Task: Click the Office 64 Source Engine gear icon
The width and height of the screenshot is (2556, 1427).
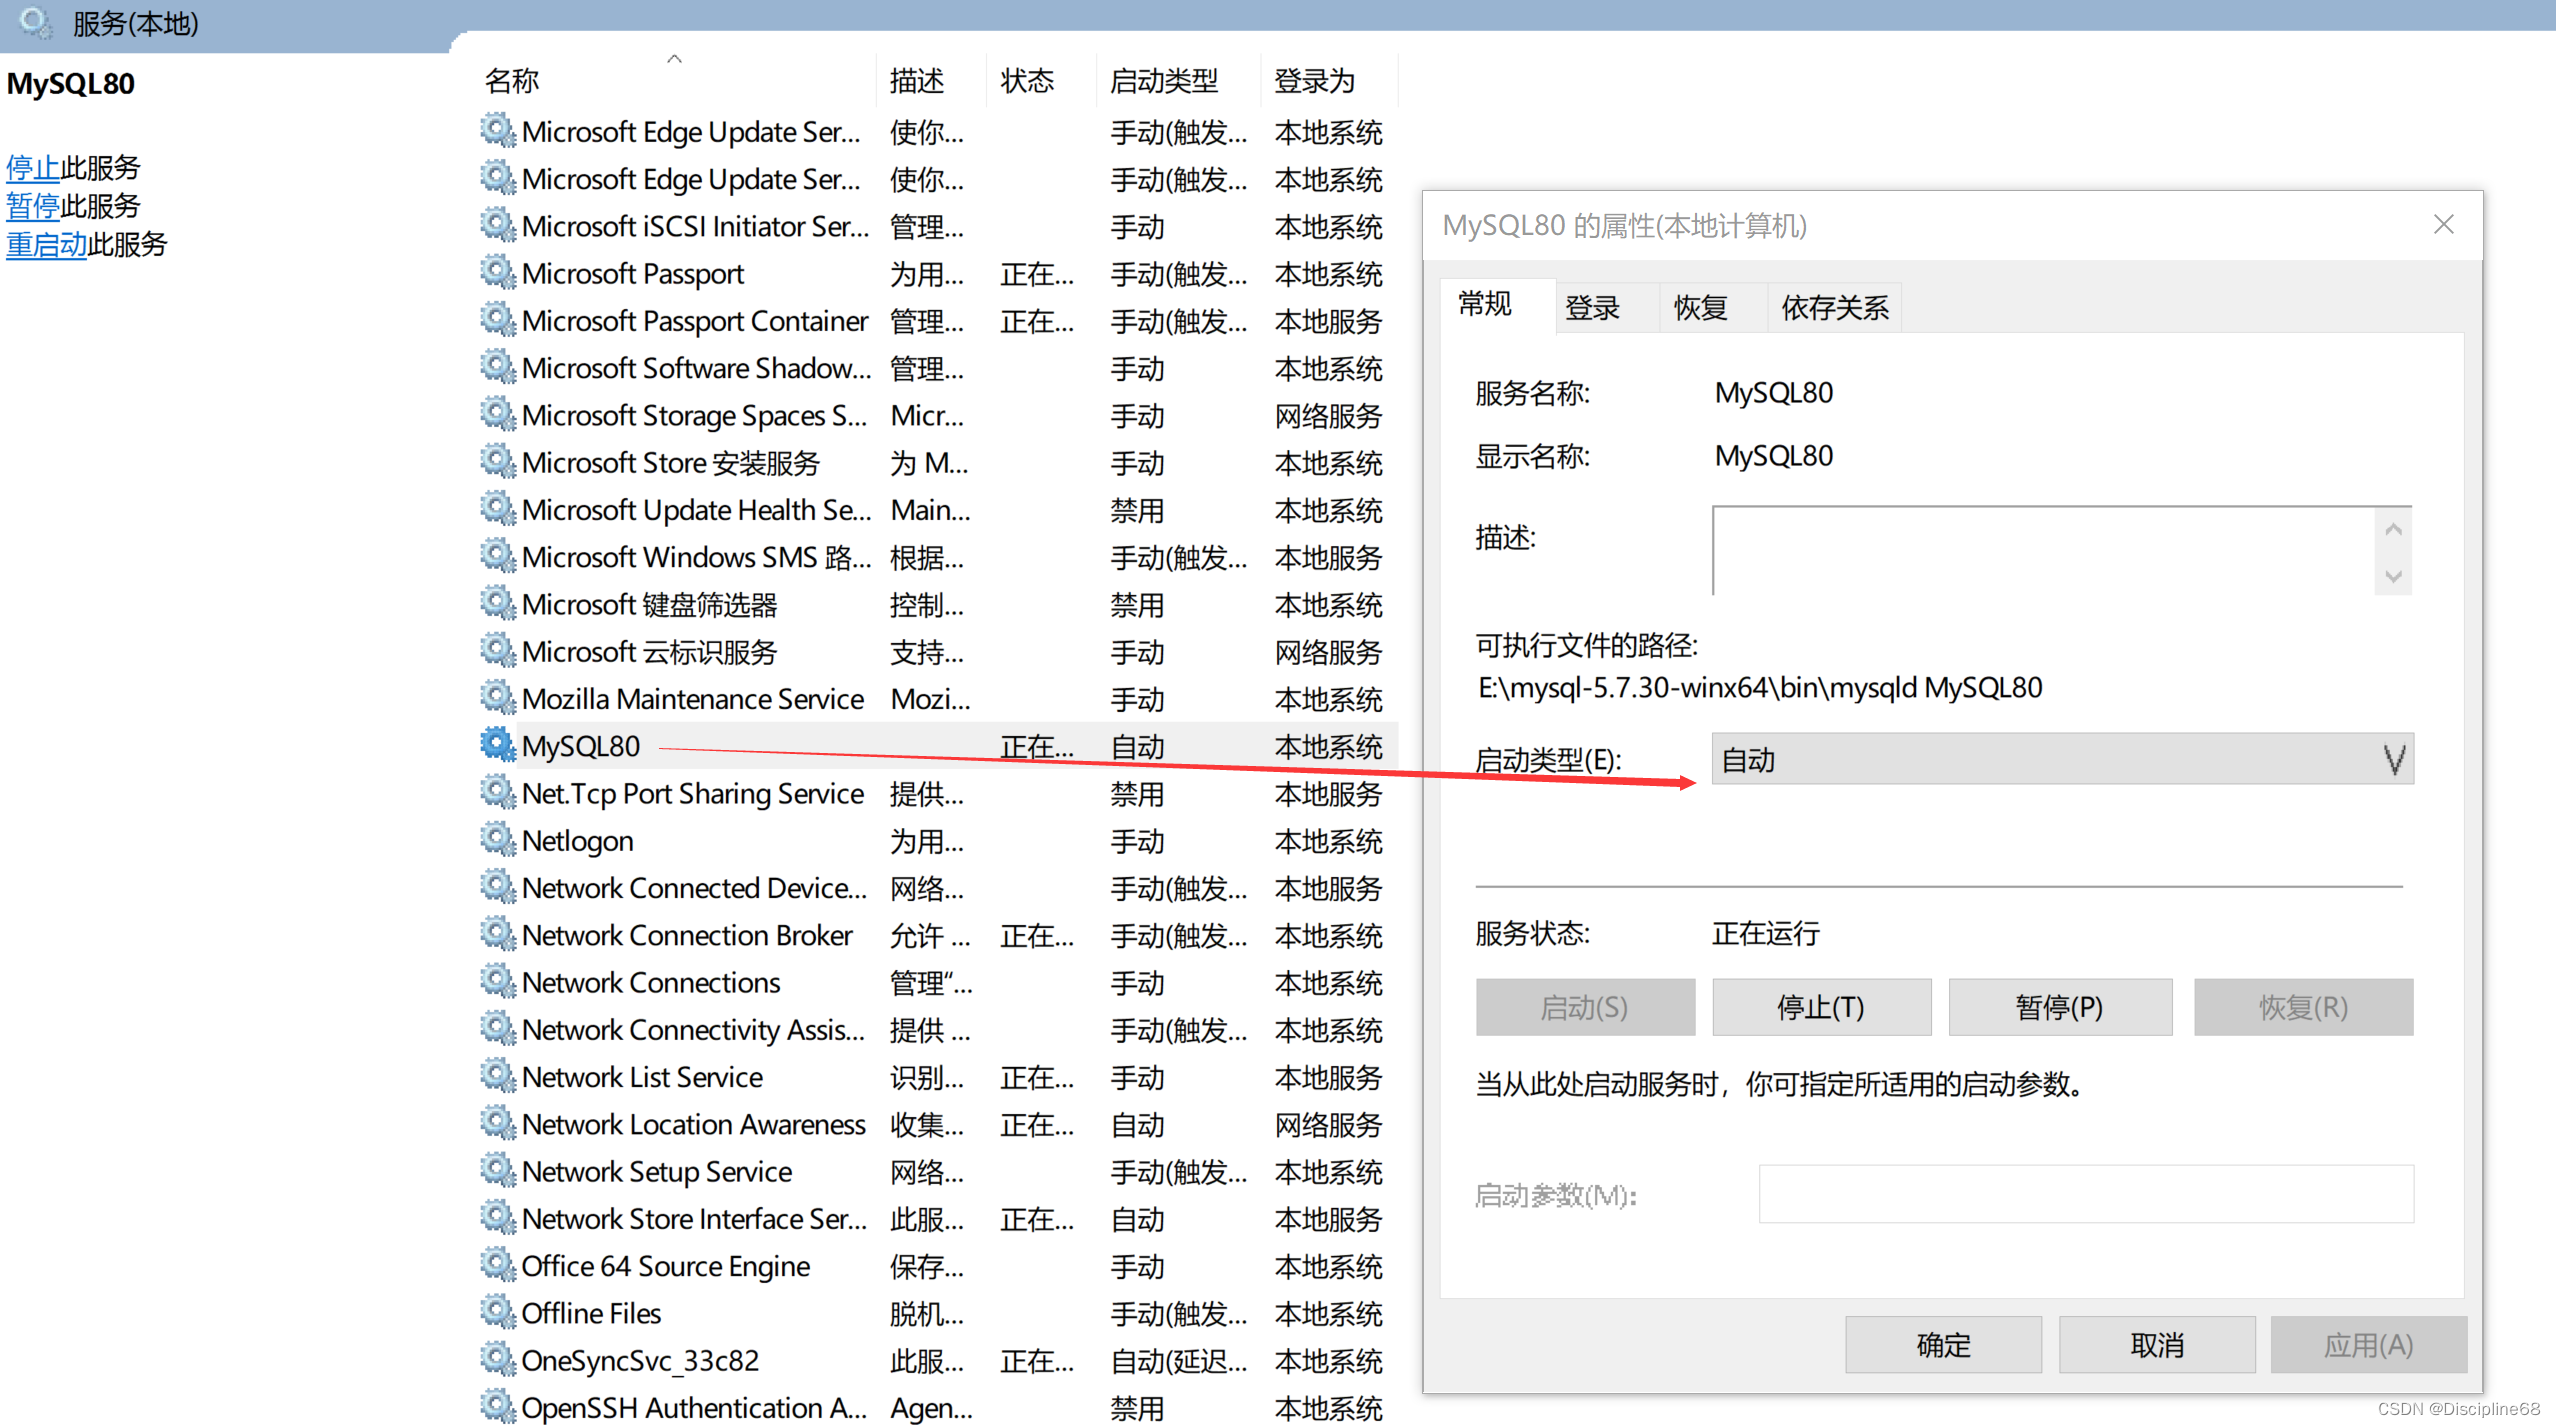Action: [497, 1264]
